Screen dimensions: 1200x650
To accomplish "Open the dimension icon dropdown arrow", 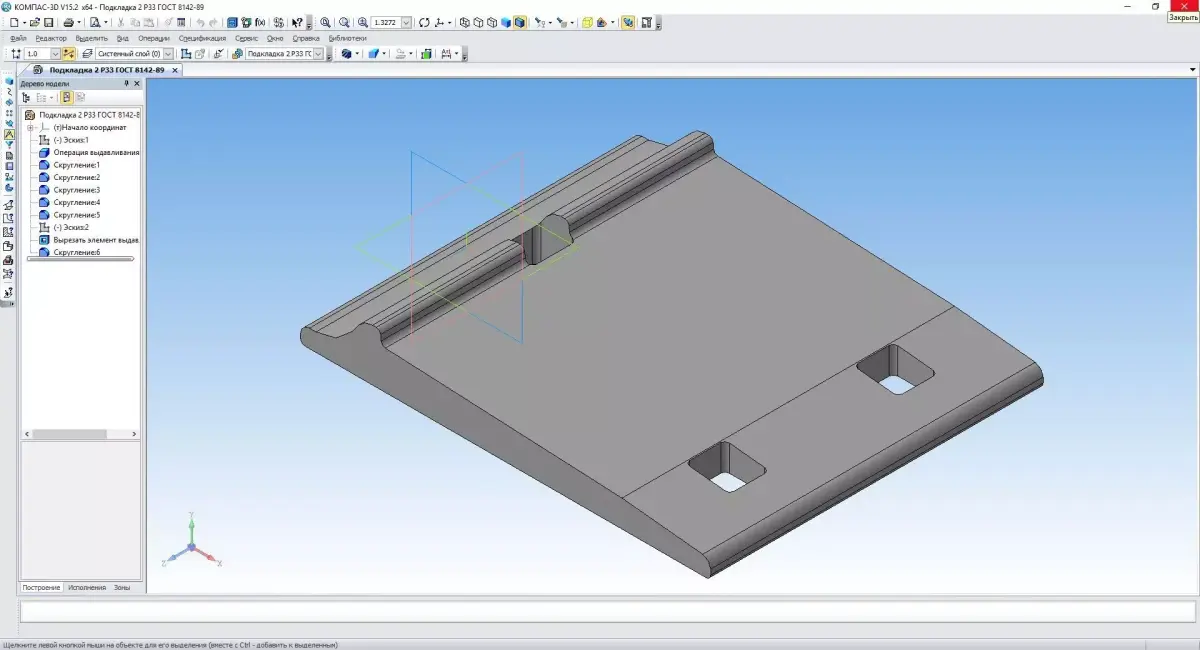I will (456, 53).
